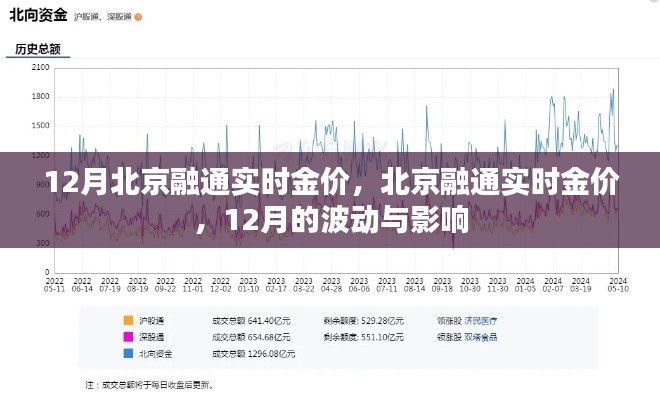The height and width of the screenshot is (400, 660).
Task: Click the orange help icon beside 沪股通、深股通
Action: 137,18
